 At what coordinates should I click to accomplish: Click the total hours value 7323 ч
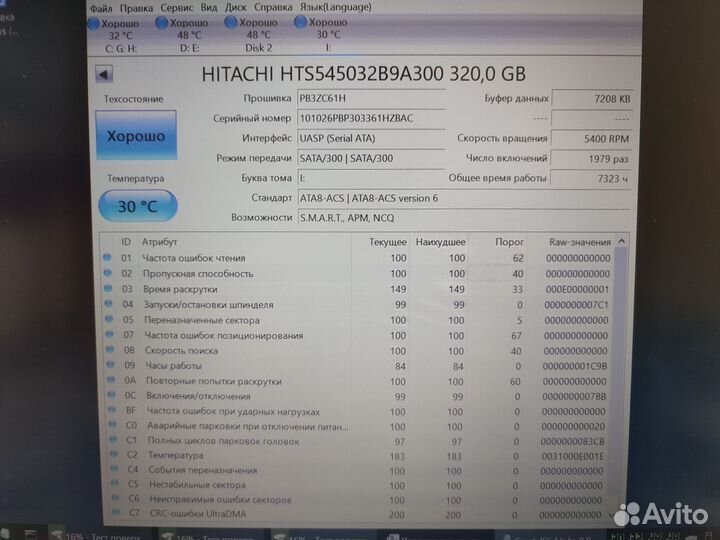(591, 179)
